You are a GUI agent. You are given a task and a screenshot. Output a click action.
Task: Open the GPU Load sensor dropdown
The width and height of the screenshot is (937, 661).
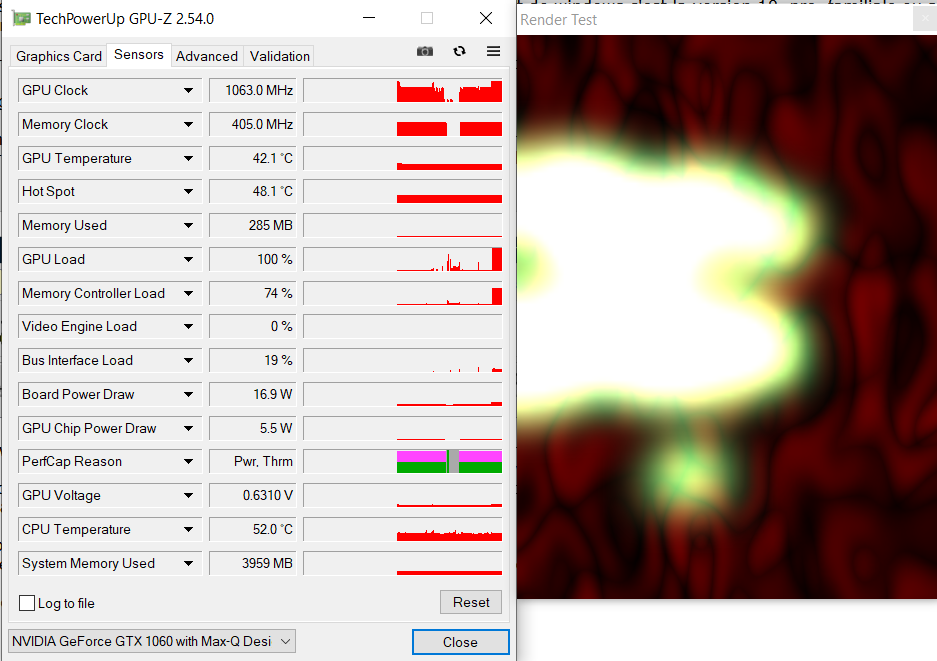(x=188, y=259)
